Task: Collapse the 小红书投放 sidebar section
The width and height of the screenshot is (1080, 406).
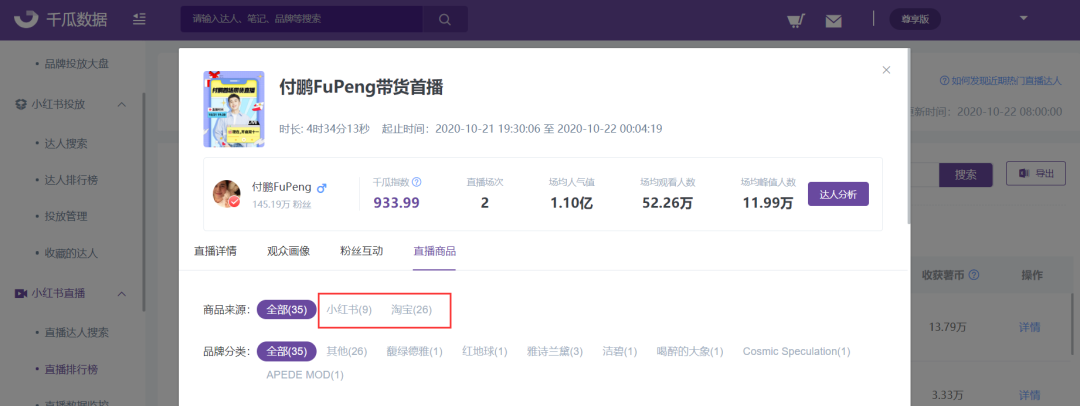Action: coord(122,105)
